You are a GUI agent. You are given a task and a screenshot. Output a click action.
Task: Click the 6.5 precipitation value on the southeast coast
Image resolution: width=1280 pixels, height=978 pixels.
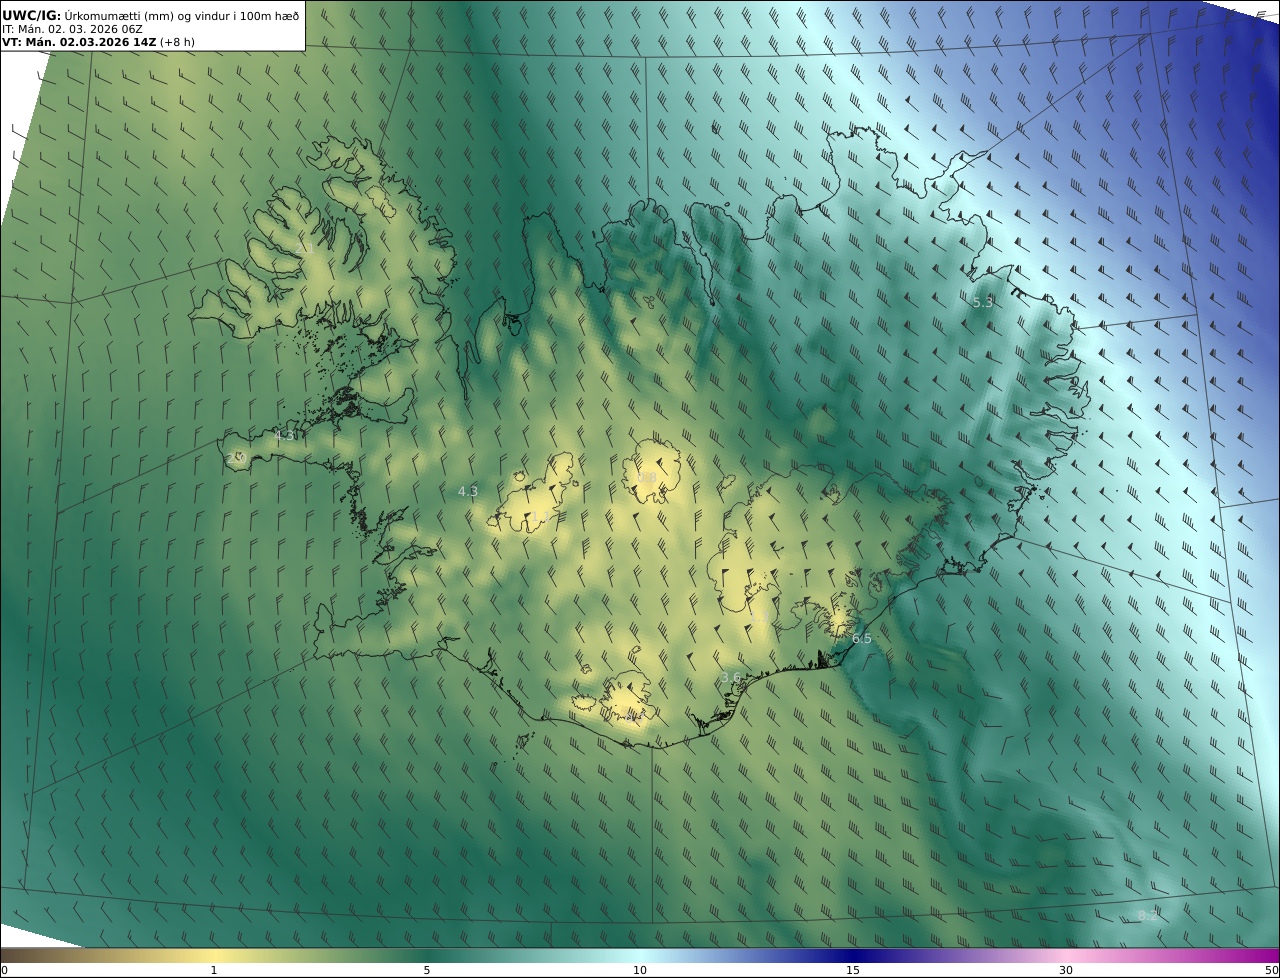tap(861, 639)
